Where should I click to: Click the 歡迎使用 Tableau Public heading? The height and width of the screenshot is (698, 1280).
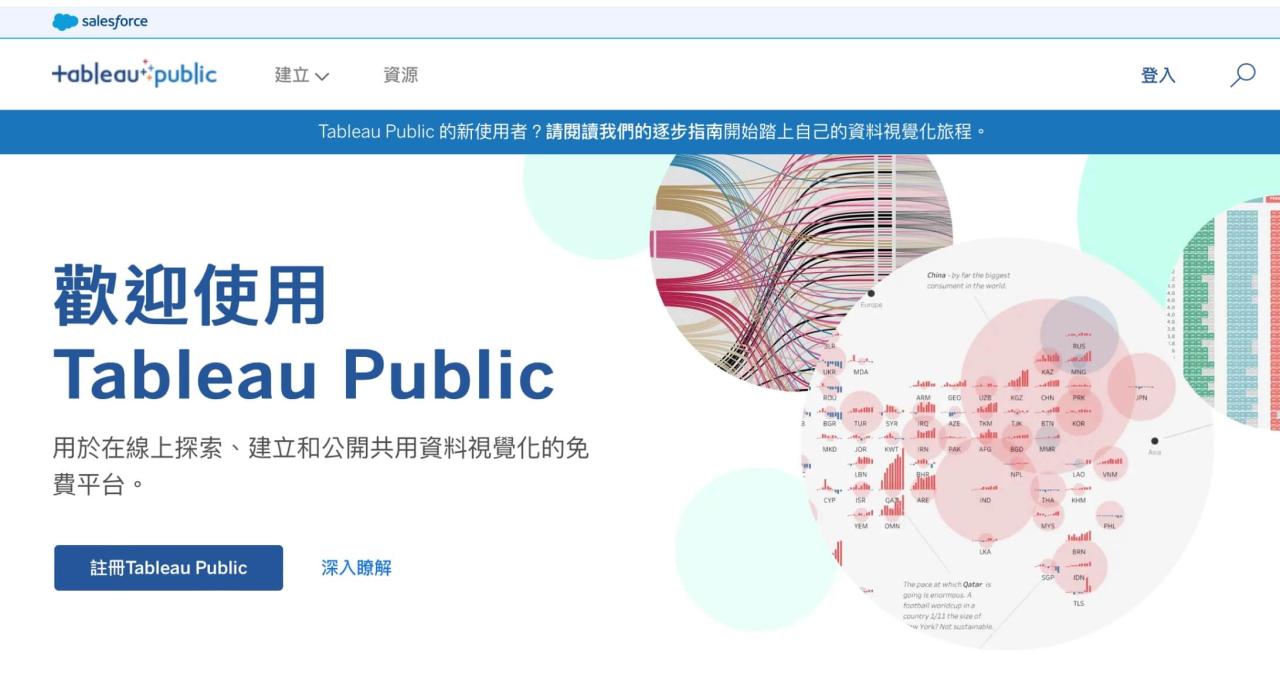pos(303,331)
